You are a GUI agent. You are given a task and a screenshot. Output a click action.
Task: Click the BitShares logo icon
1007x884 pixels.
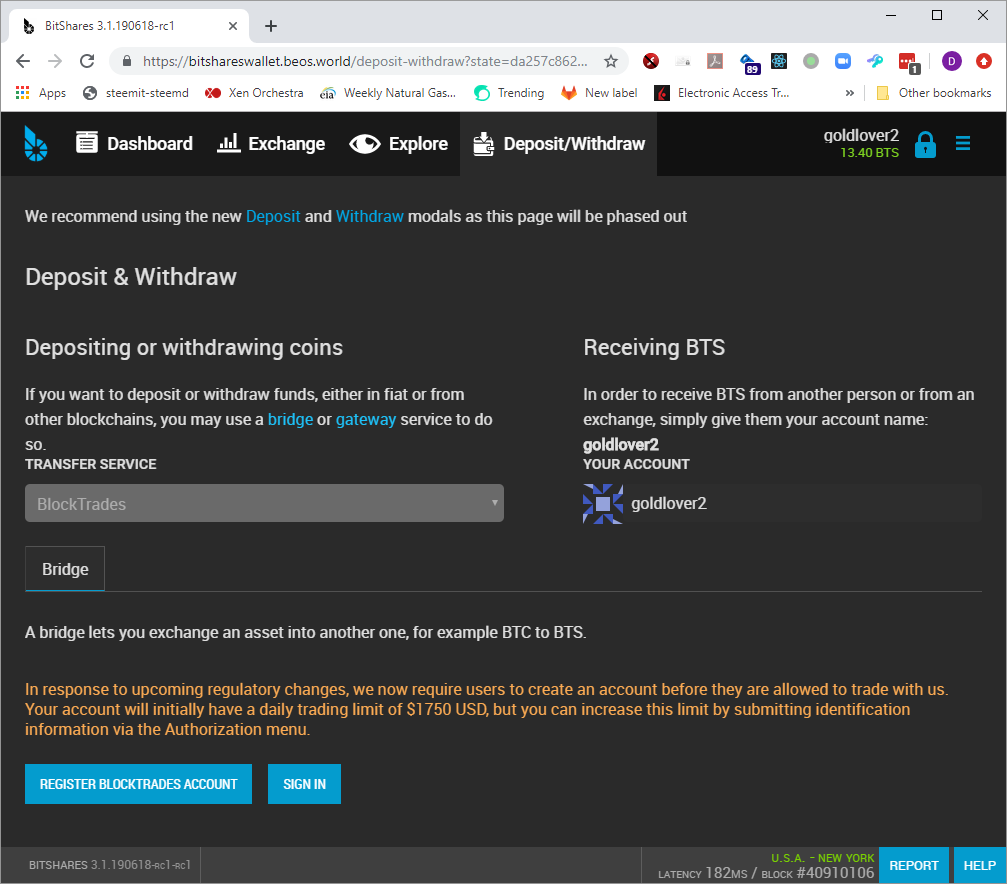click(x=35, y=143)
